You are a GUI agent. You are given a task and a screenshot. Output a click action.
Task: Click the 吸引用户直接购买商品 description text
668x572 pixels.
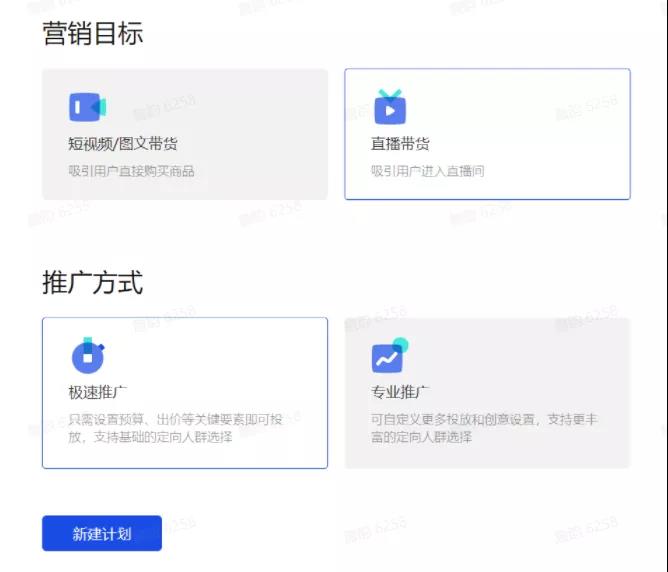(x=132, y=171)
